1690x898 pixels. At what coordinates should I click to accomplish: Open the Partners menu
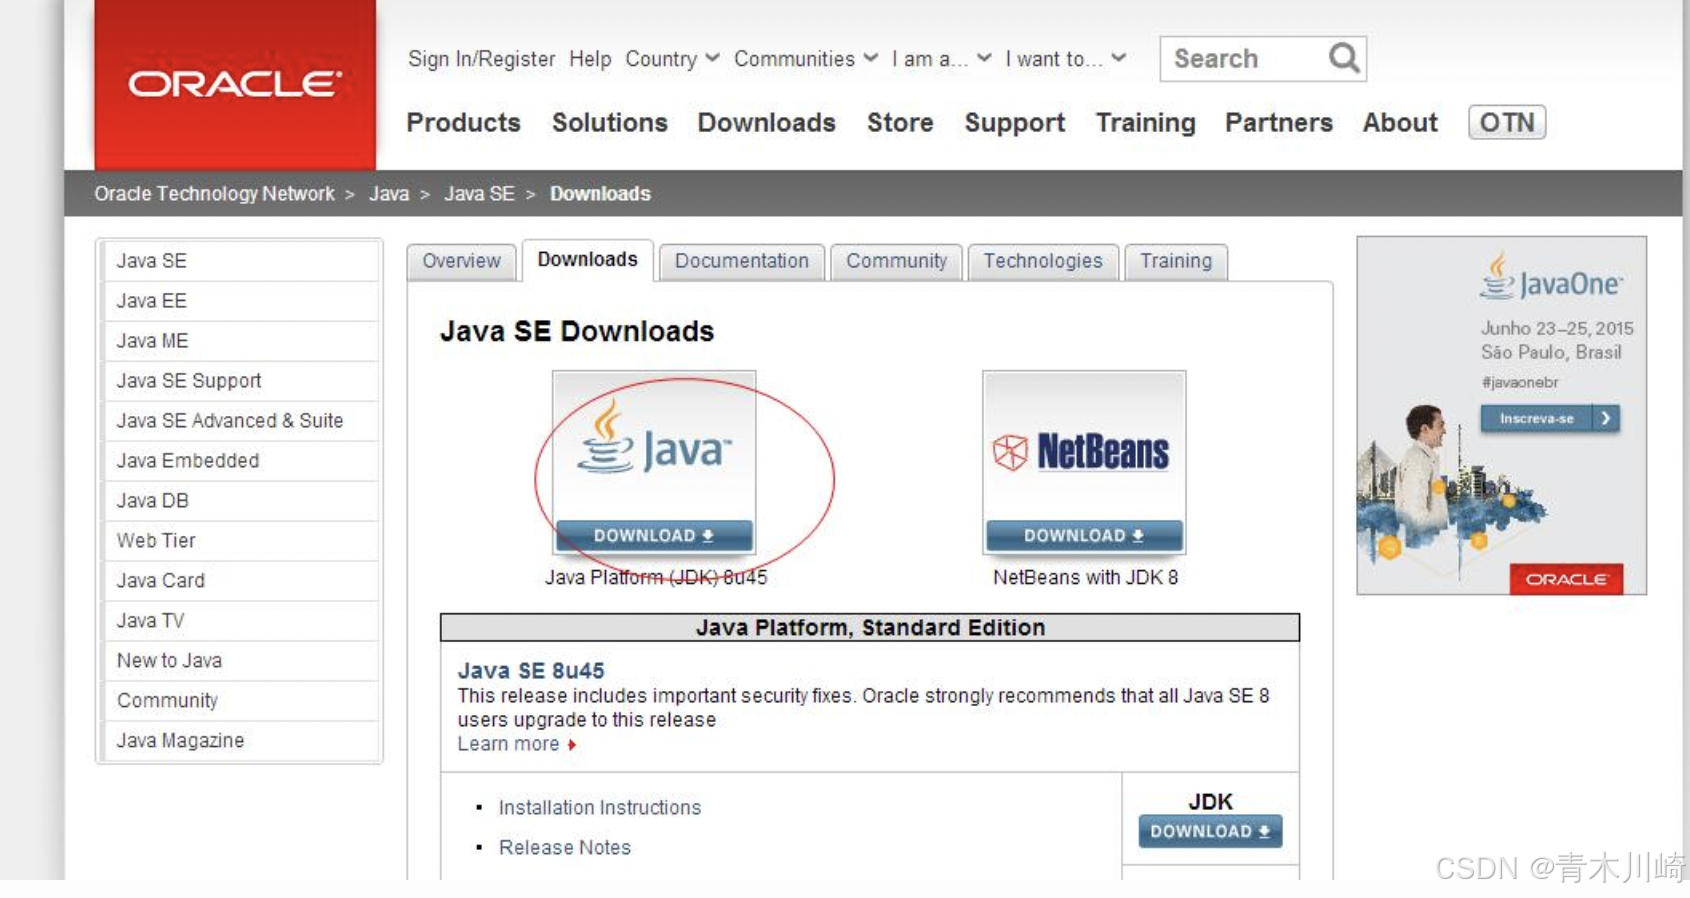point(1278,122)
